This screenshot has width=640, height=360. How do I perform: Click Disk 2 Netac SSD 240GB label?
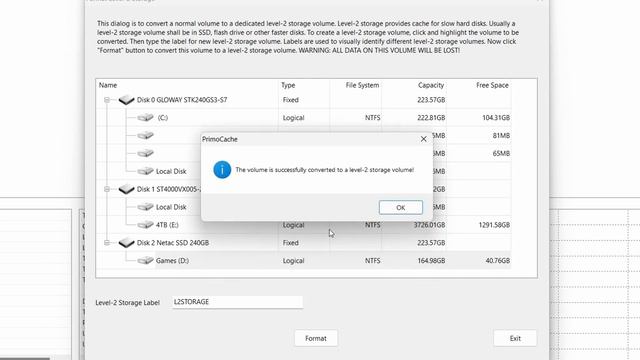173,243
